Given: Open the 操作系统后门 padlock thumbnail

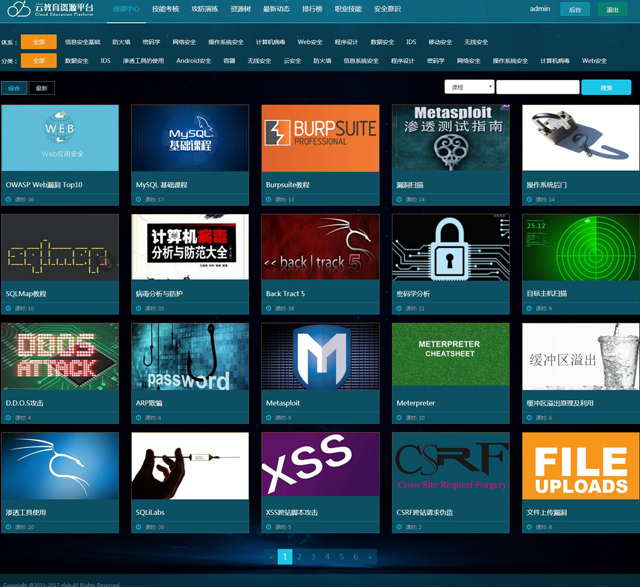Looking at the screenshot, I should [581, 138].
